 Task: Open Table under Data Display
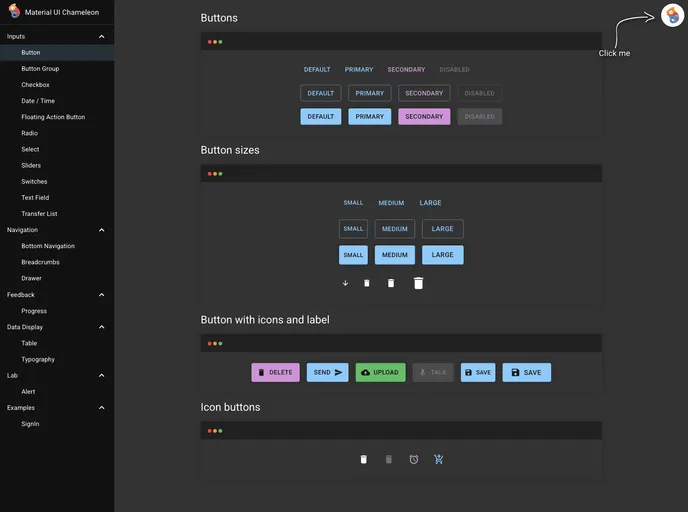click(x=57, y=343)
